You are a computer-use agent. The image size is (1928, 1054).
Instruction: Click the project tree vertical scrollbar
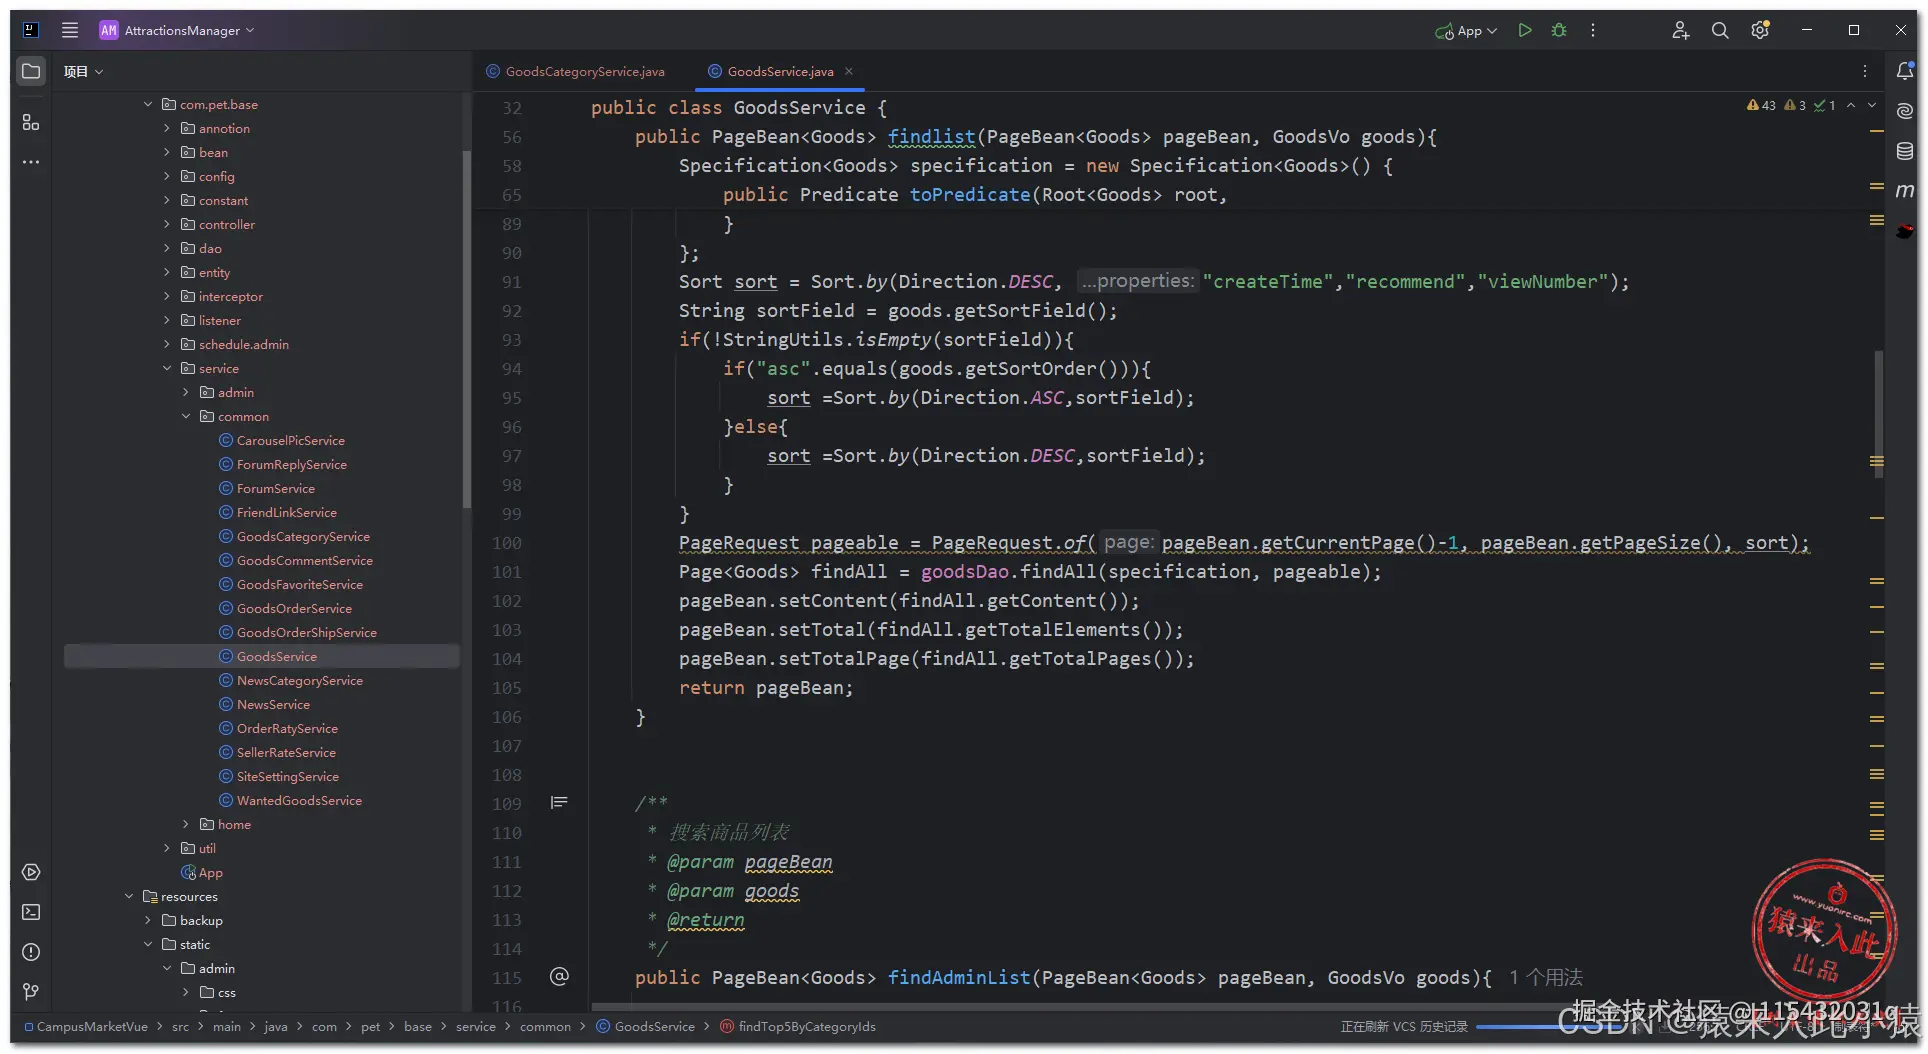466,330
